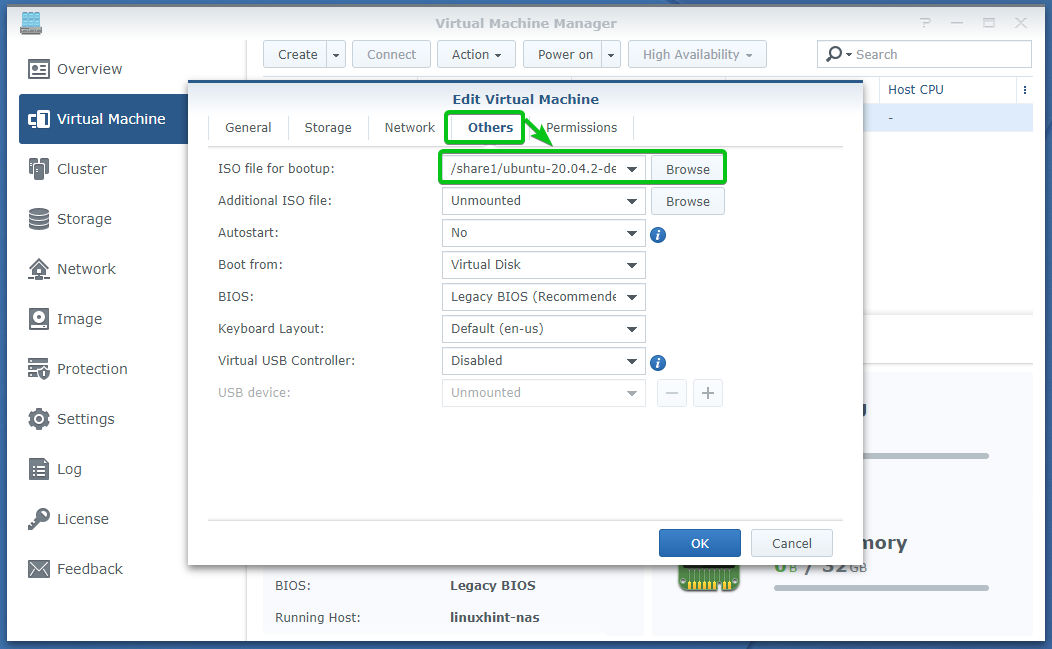Image resolution: width=1052 pixels, height=649 pixels.
Task: Click the info icon beside Virtual USB Controller
Action: point(658,363)
